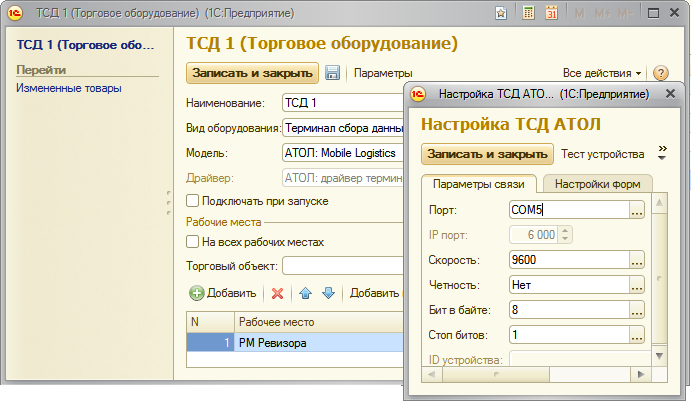
Task: Open favorites star icon in title bar
Action: pyautogui.click(x=501, y=13)
